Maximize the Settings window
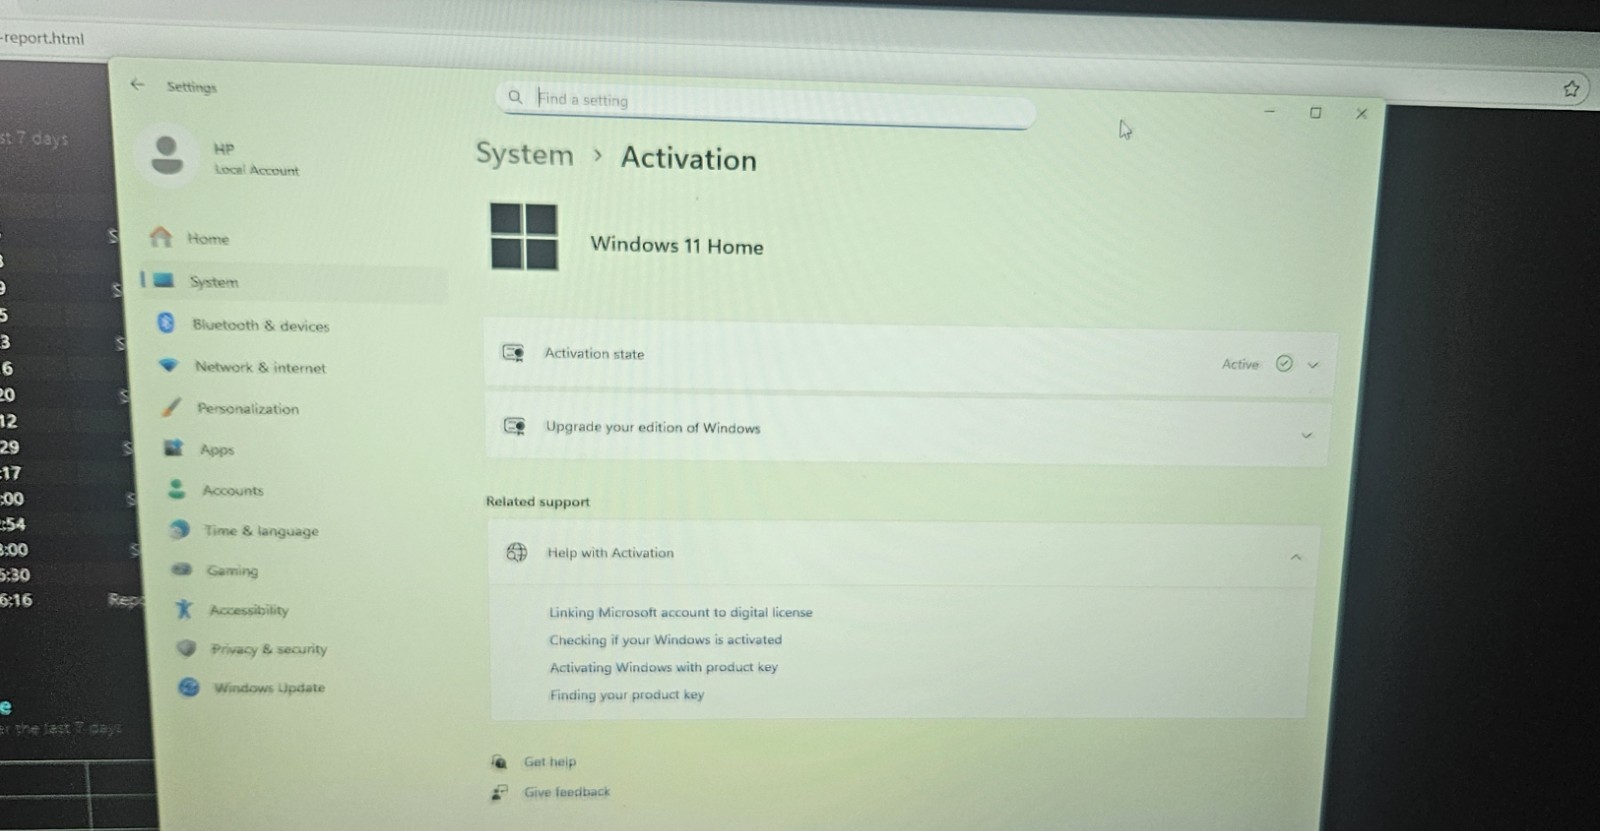This screenshot has height=831, width=1600. (1315, 112)
